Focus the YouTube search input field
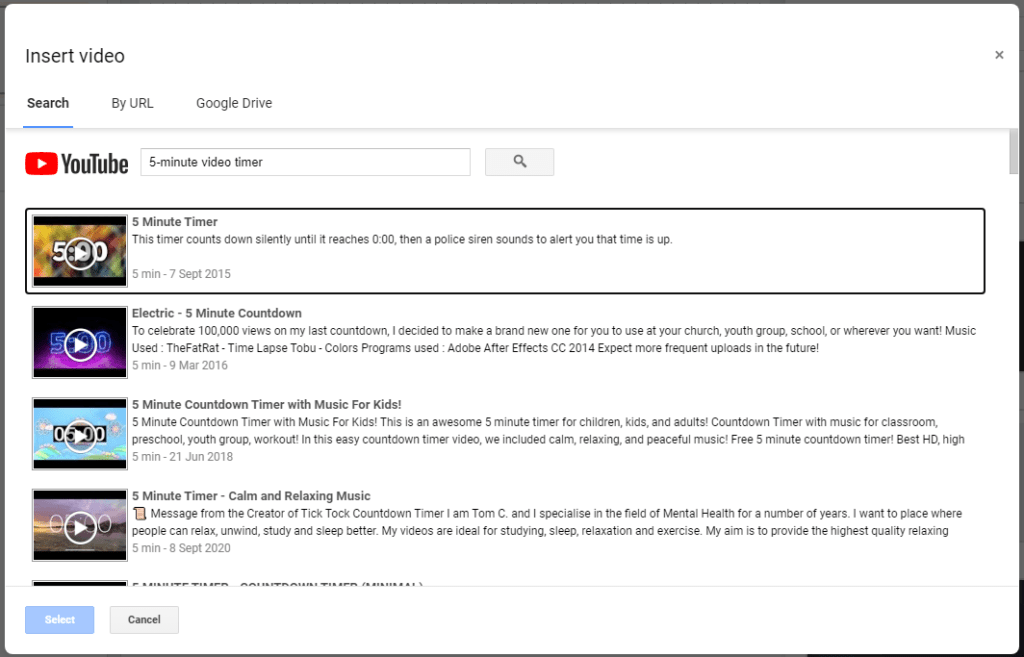The image size is (1024, 657). tap(305, 162)
